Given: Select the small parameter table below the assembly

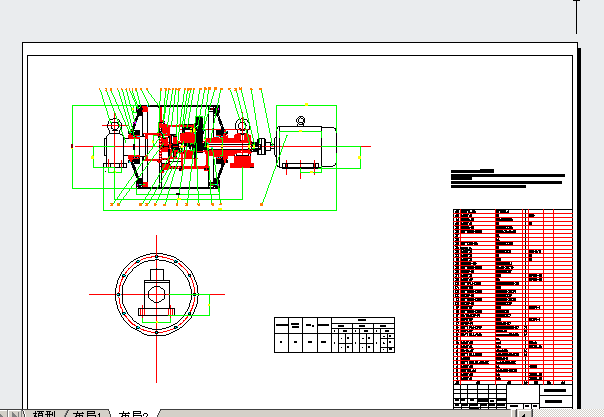Looking at the screenshot, I should point(334,335).
